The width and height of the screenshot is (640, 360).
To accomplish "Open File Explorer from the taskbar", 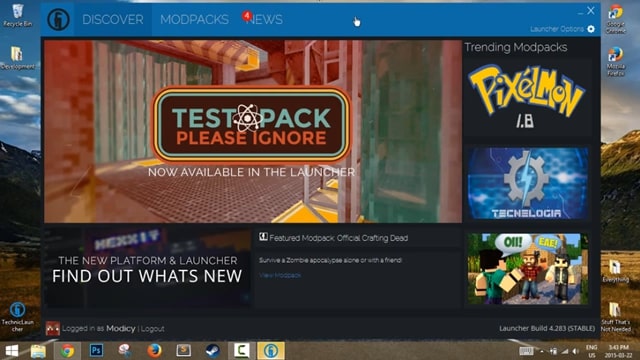I will (x=38, y=351).
